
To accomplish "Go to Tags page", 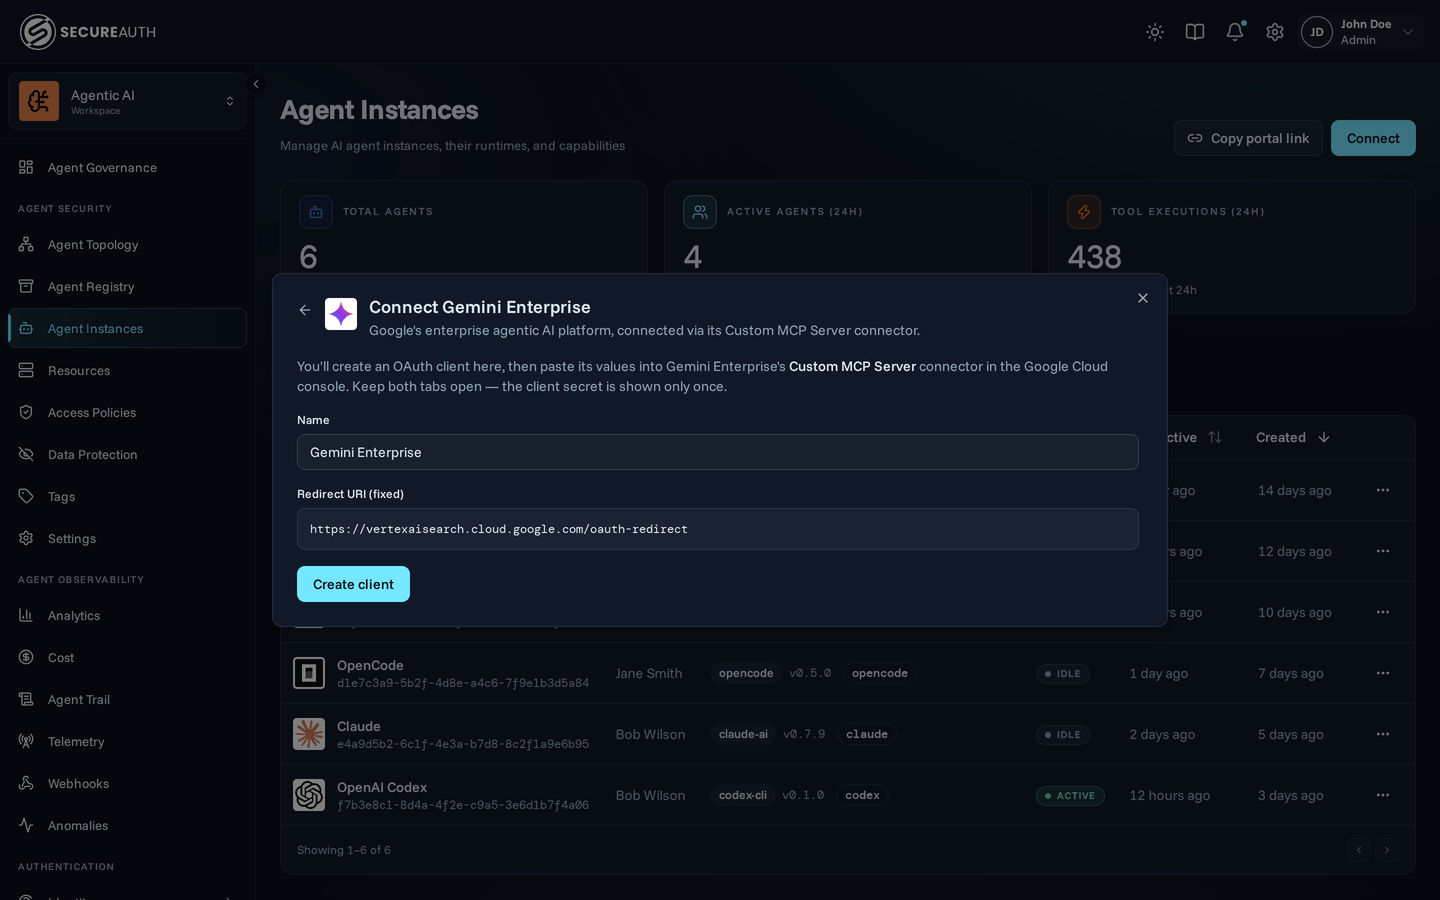I will click(x=127, y=496).
